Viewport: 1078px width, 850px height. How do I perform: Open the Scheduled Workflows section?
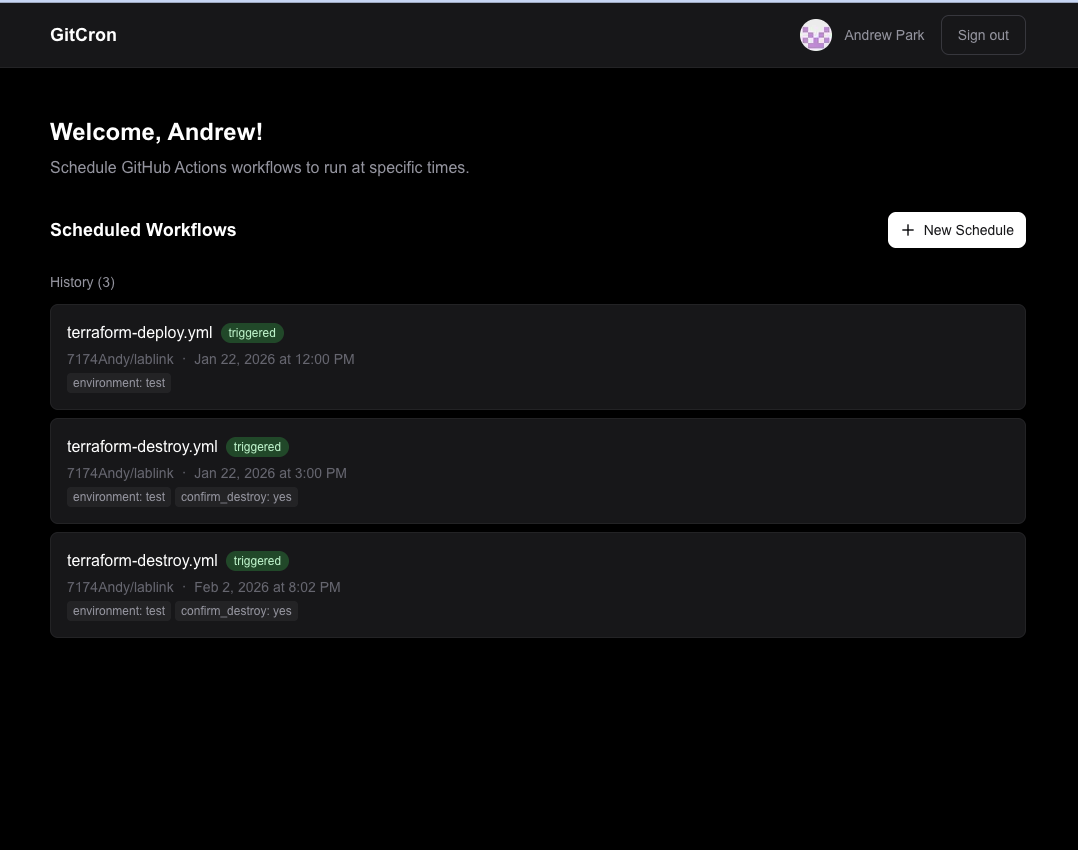[143, 230]
